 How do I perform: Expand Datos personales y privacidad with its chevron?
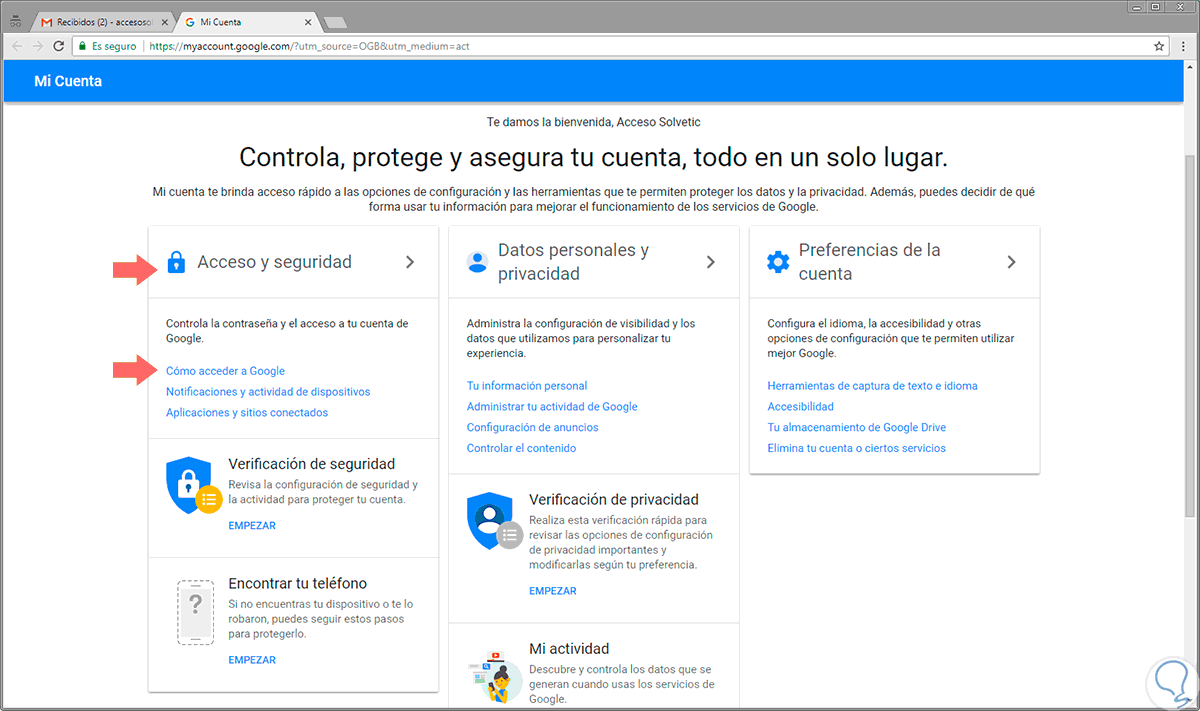click(711, 262)
